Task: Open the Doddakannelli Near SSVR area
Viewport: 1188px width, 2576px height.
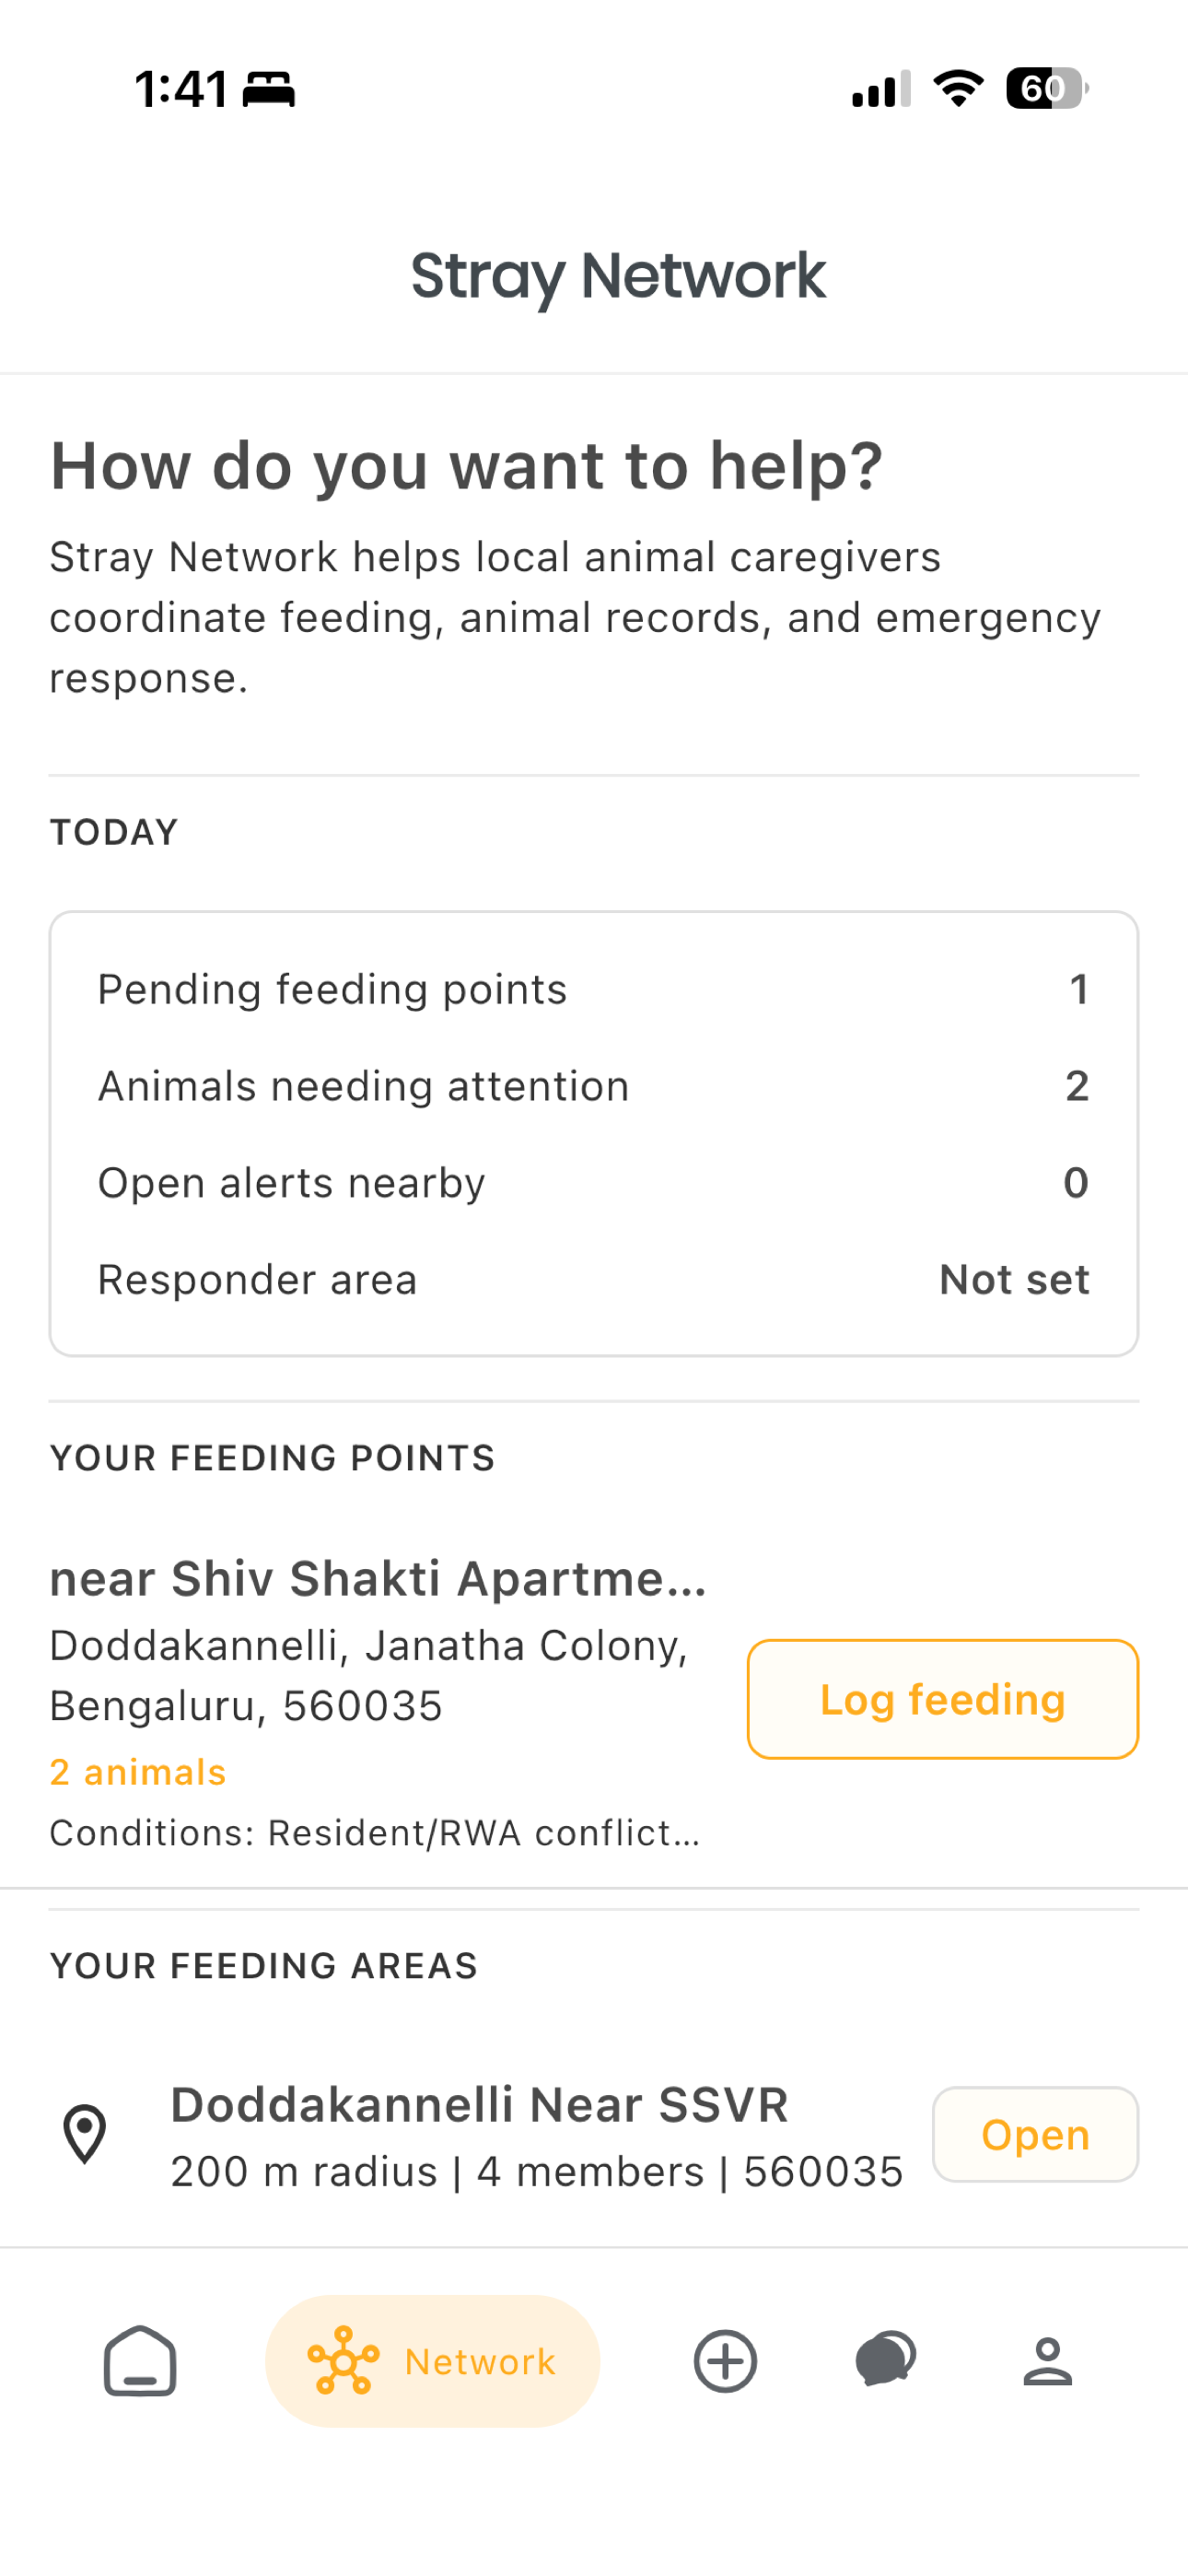Action: [x=1035, y=2134]
